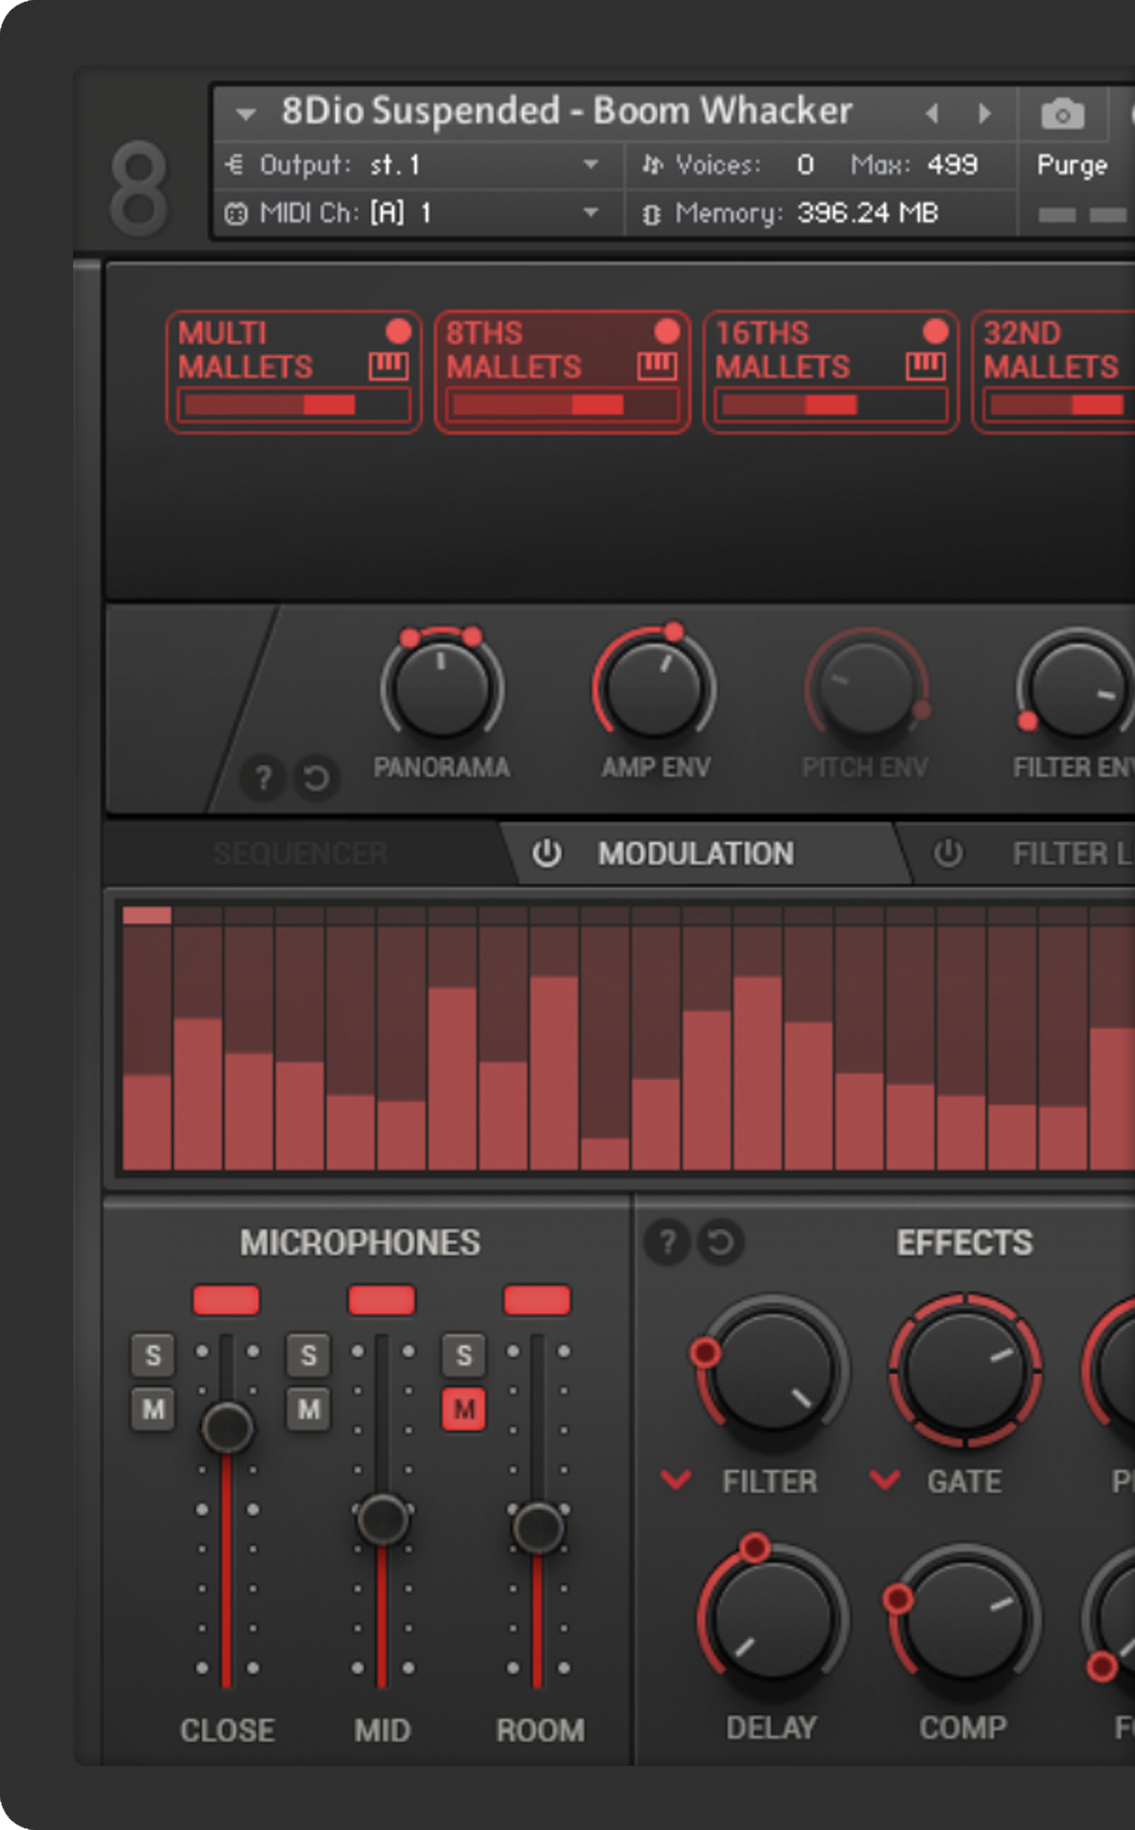This screenshot has height=1830, width=1135.
Task: Toggle the Room microphone red enable button
Action: click(x=538, y=1300)
